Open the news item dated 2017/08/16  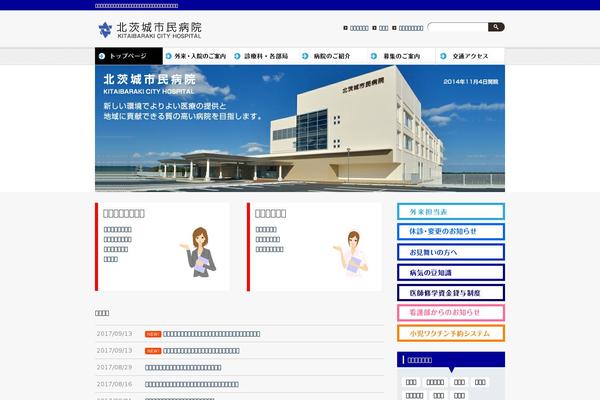tap(192, 384)
